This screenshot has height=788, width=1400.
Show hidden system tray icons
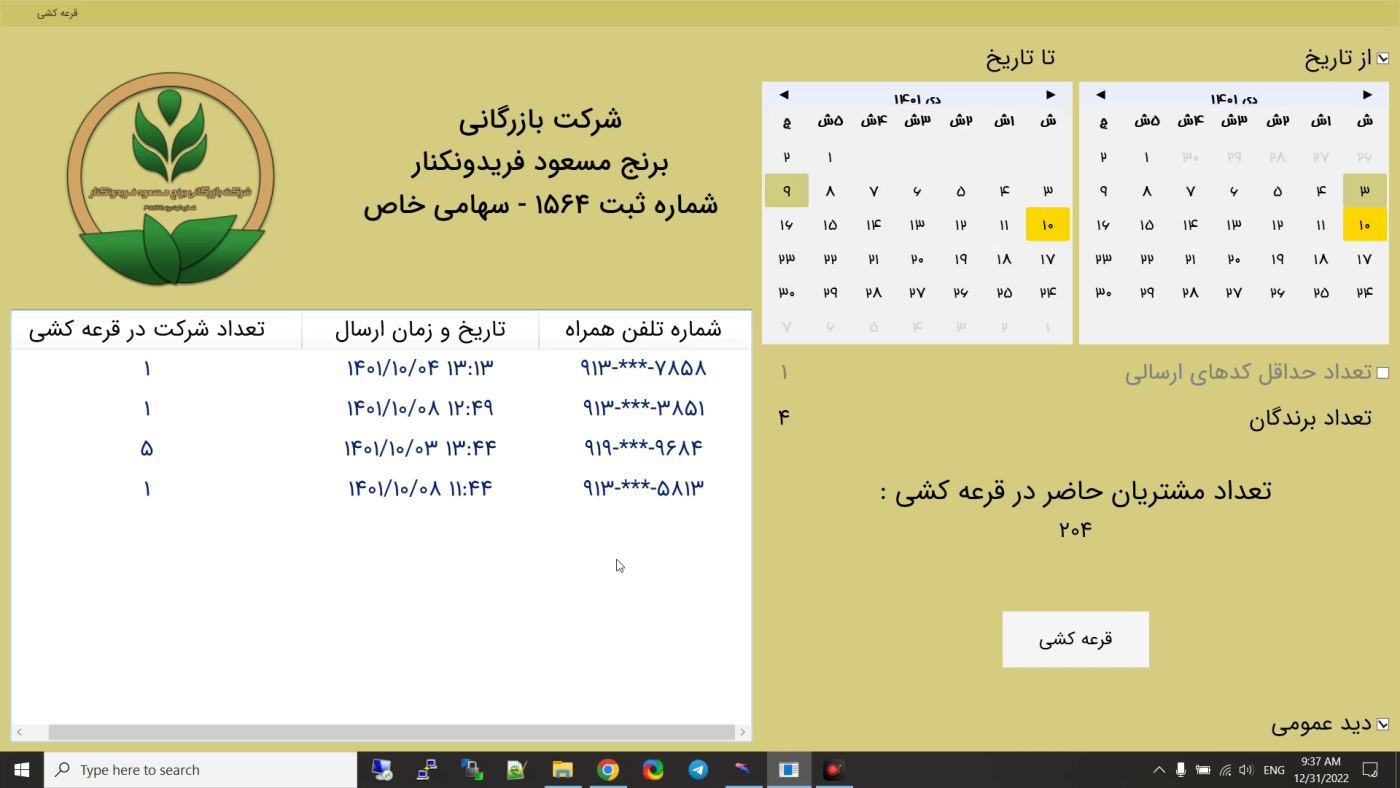[1159, 770]
